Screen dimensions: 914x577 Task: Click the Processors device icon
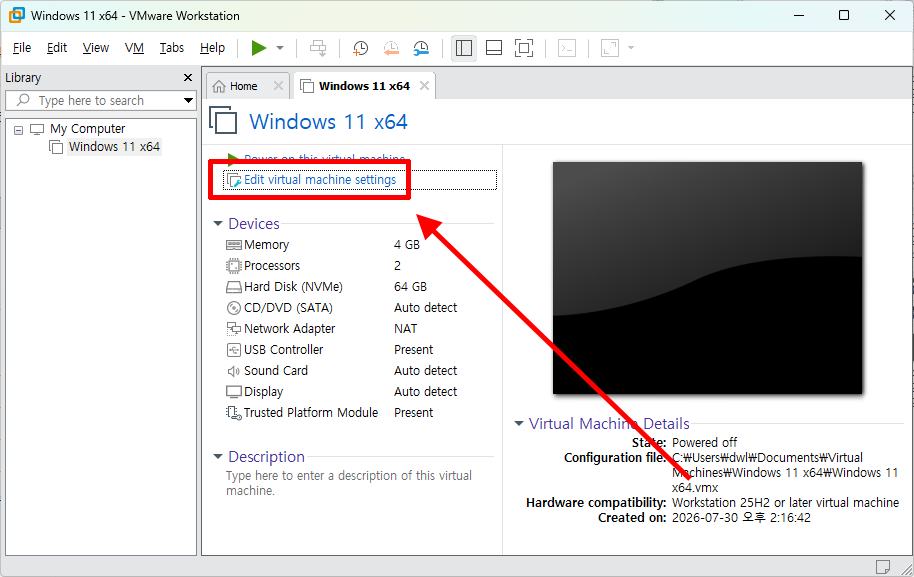pos(234,266)
